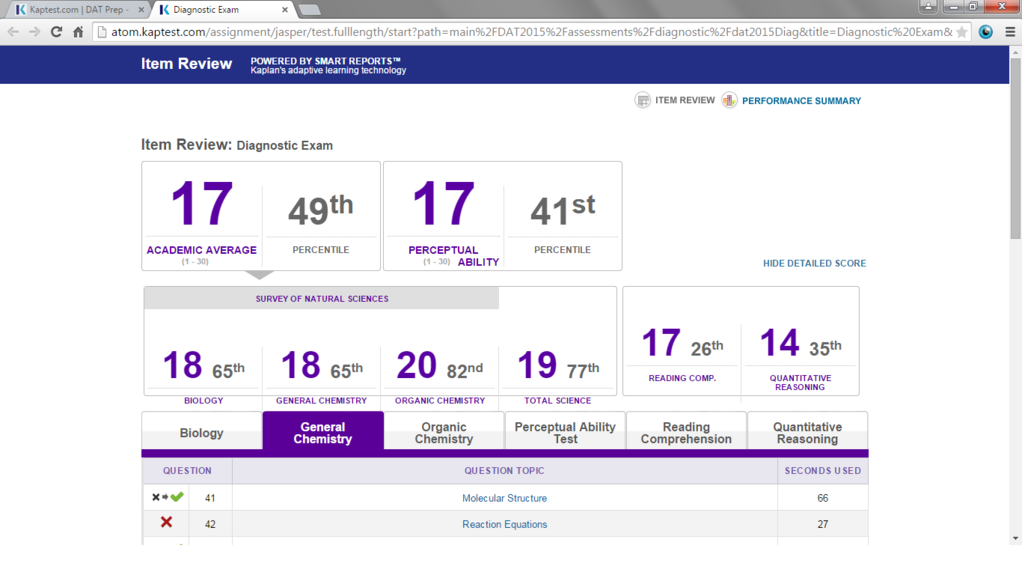The width and height of the screenshot is (1022, 572).
Task: Open the Molecular Structure question link
Action: tap(504, 498)
